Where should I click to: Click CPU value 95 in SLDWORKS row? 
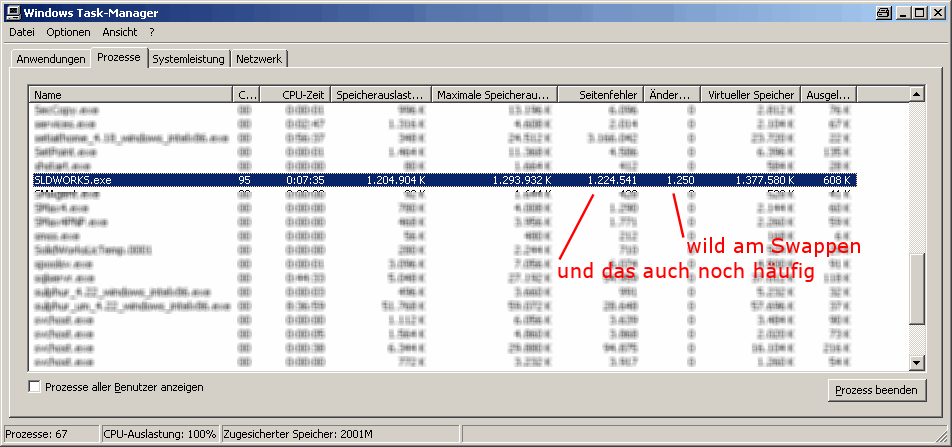tap(245, 180)
